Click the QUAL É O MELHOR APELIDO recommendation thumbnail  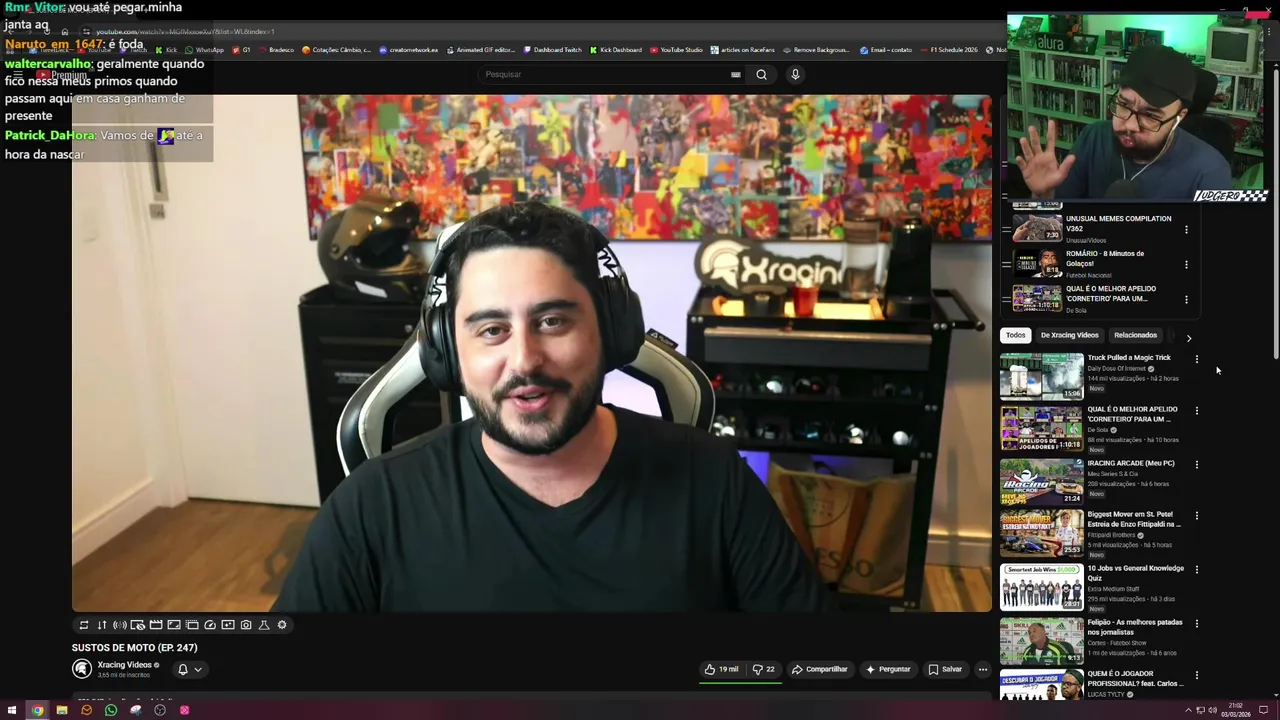pyautogui.click(x=1041, y=428)
